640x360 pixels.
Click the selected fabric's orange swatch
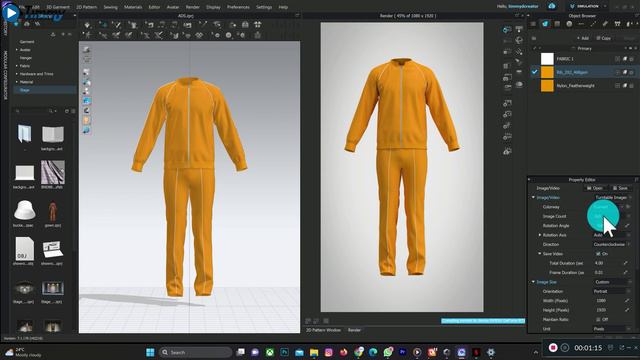547,72
